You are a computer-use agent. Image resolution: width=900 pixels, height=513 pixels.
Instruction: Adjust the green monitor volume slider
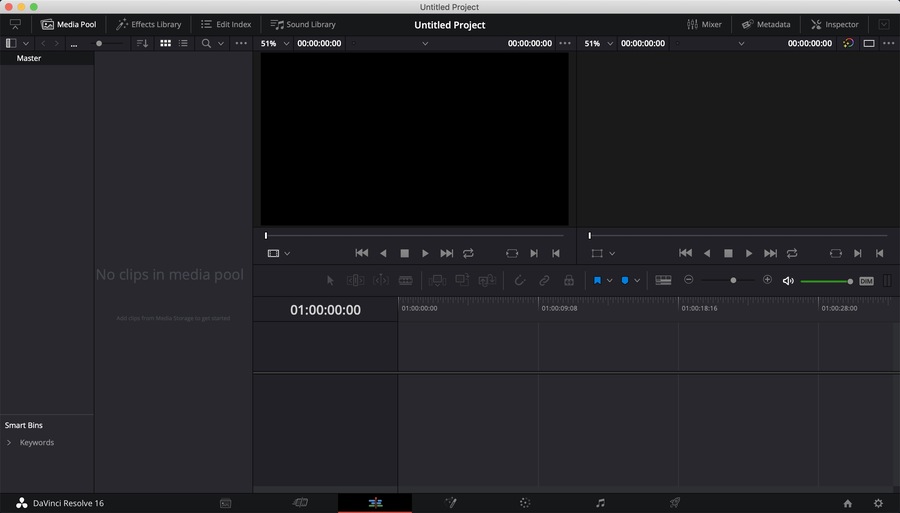coord(827,281)
